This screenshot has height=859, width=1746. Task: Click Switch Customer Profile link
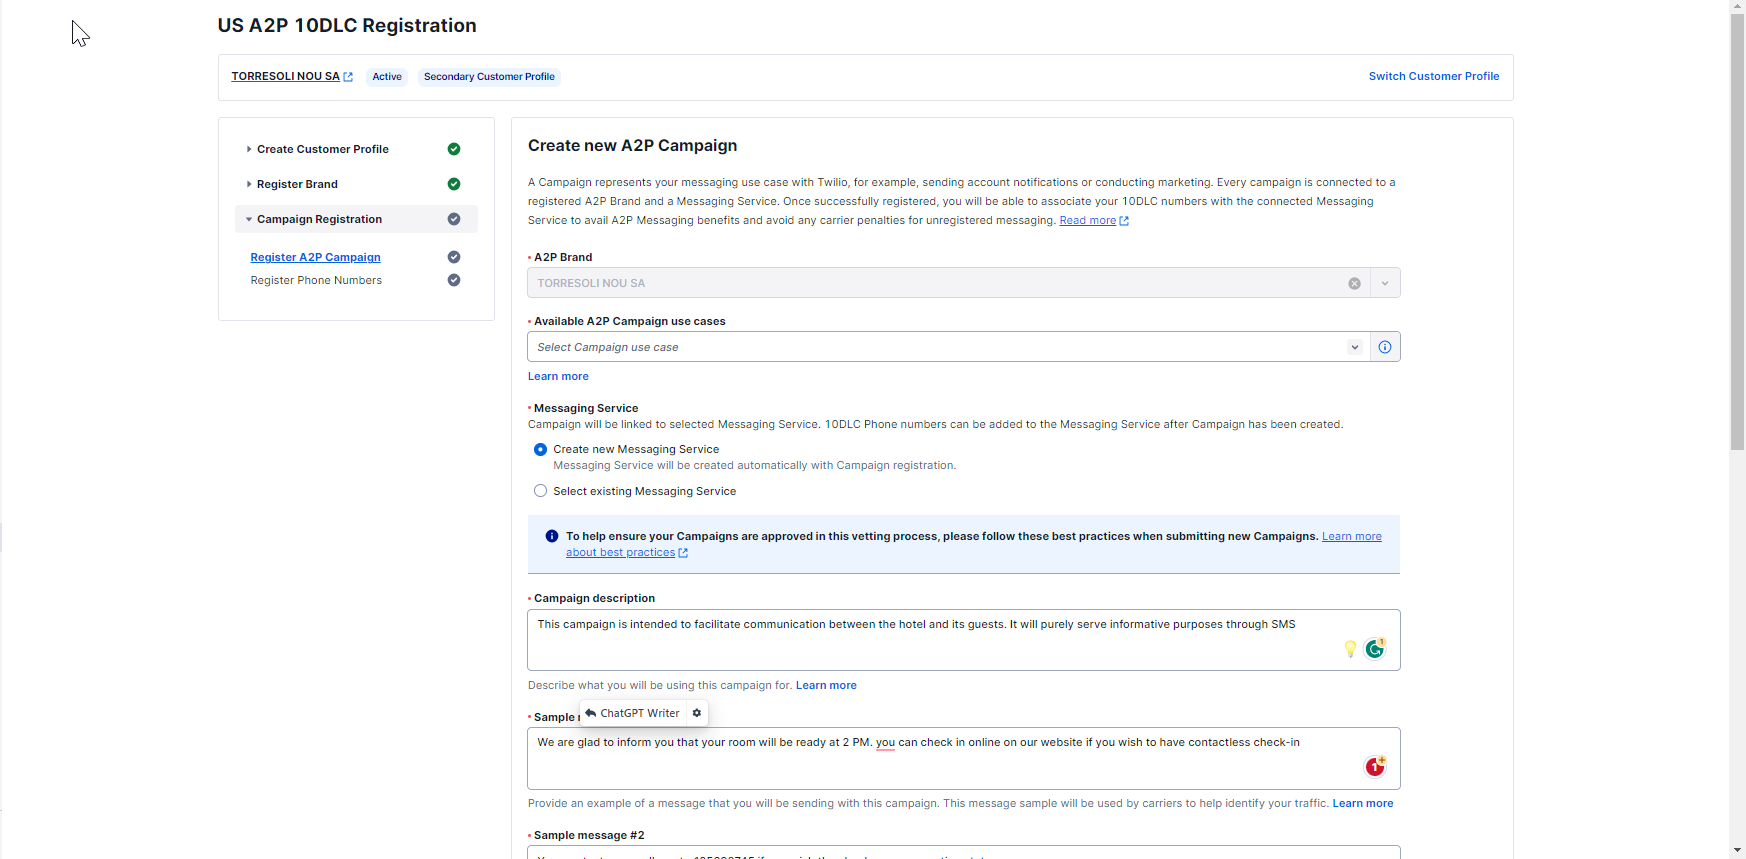coord(1433,76)
